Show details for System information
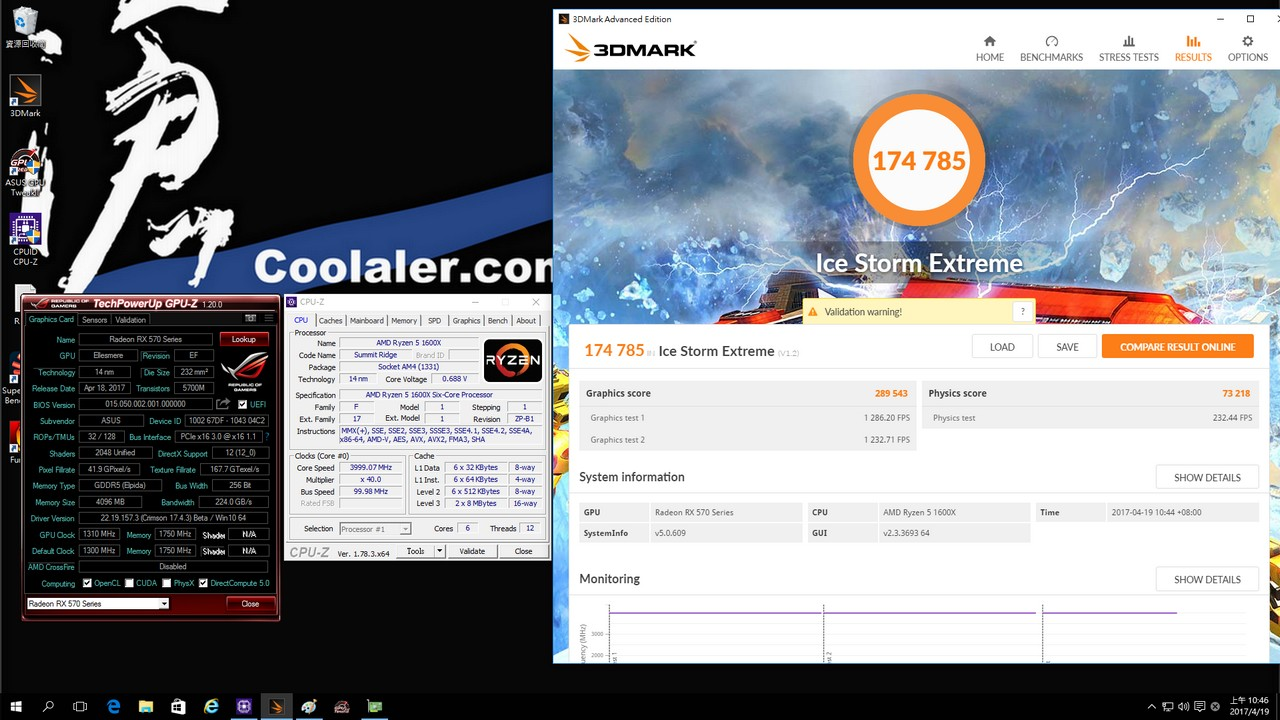Viewport: 1280px width, 720px height. click(x=1207, y=477)
